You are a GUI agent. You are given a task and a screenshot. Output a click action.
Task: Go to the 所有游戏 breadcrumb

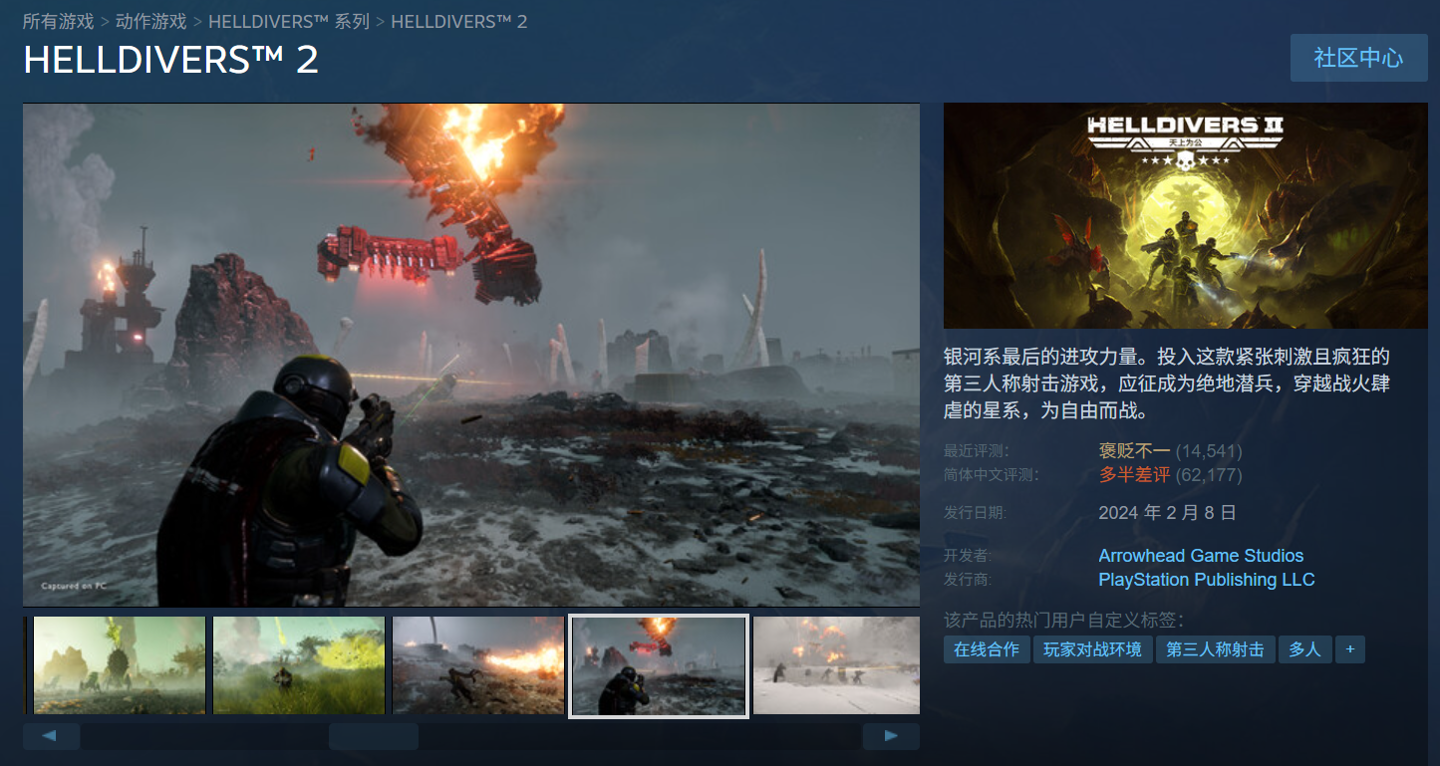click(x=58, y=21)
